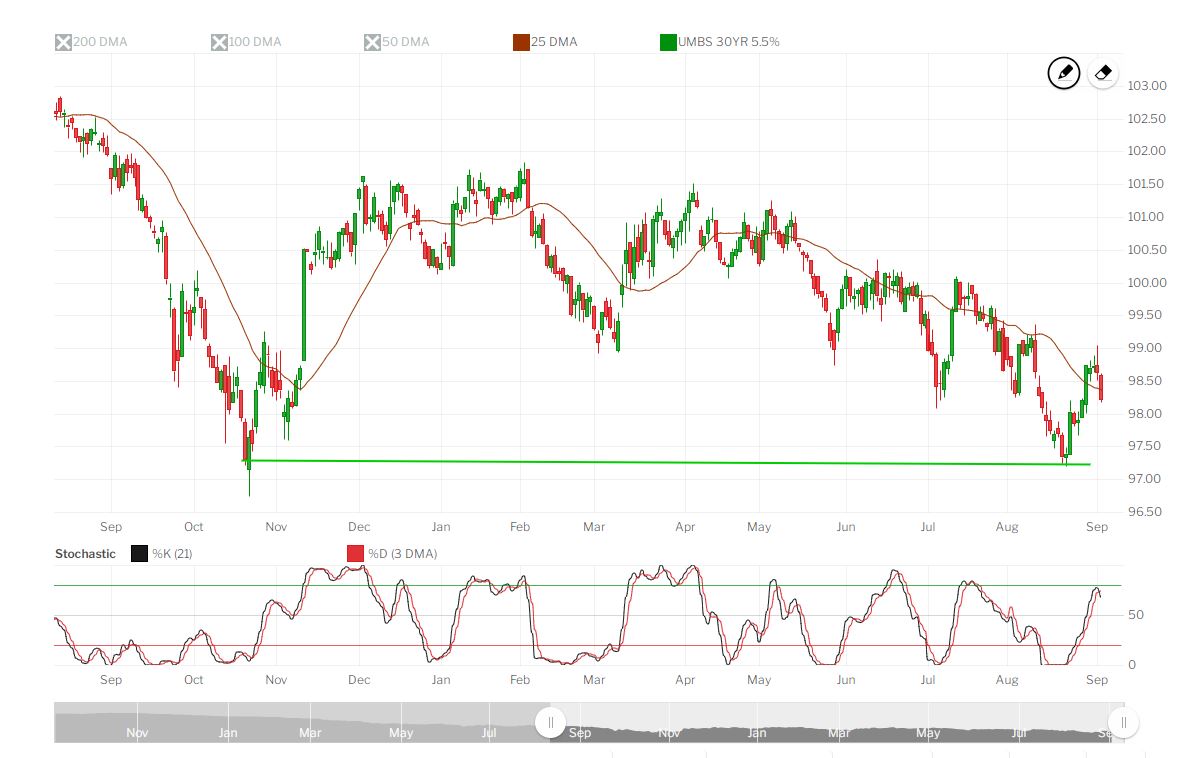Click the Aug label on Stochastic axis
The height and width of the screenshot is (758, 1181).
pyautogui.click(x=1007, y=680)
